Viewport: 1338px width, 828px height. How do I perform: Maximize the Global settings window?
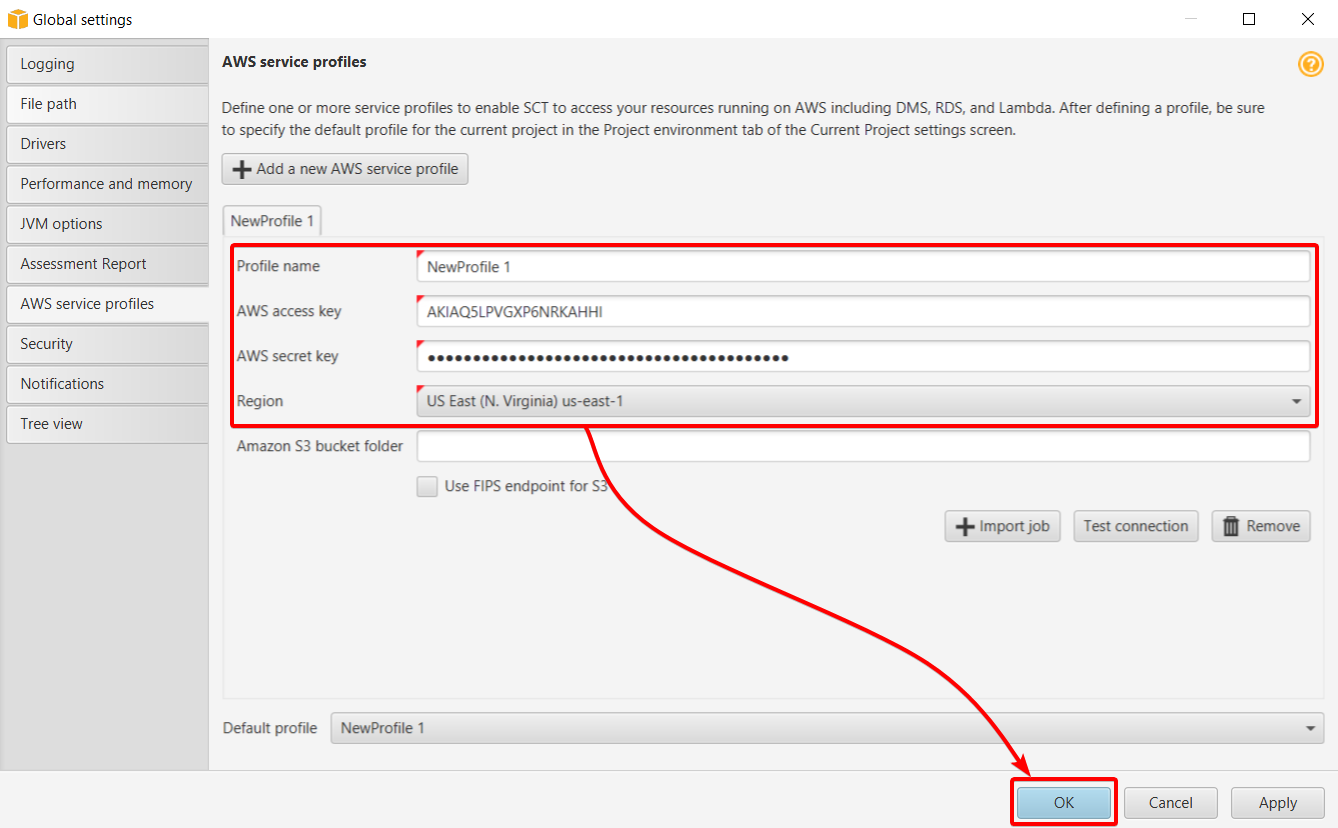[x=1249, y=19]
